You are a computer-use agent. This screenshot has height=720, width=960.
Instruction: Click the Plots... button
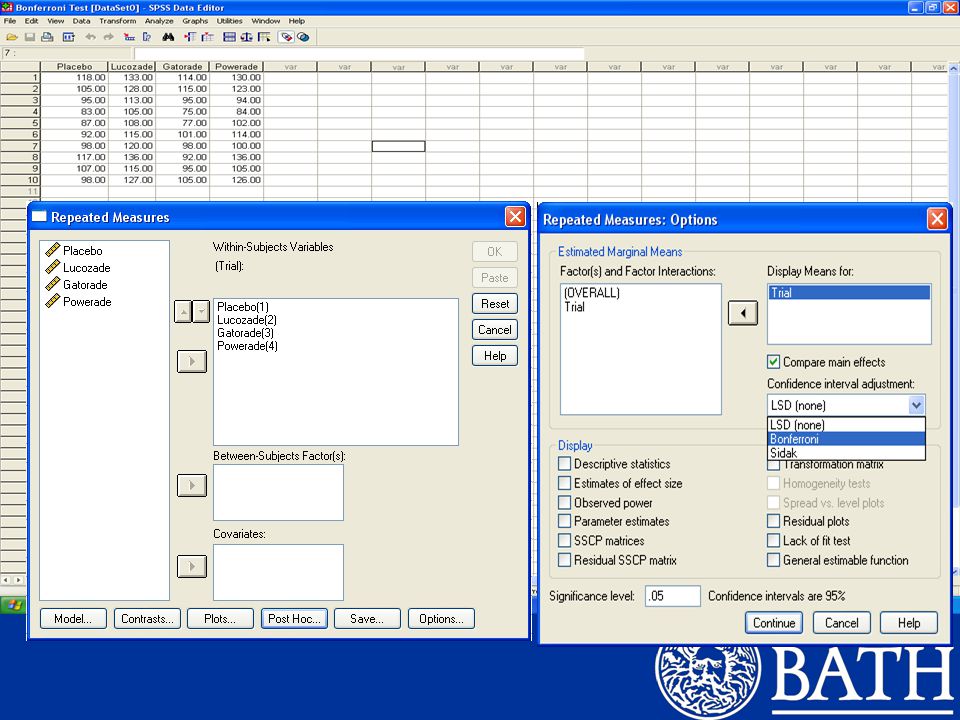click(220, 619)
